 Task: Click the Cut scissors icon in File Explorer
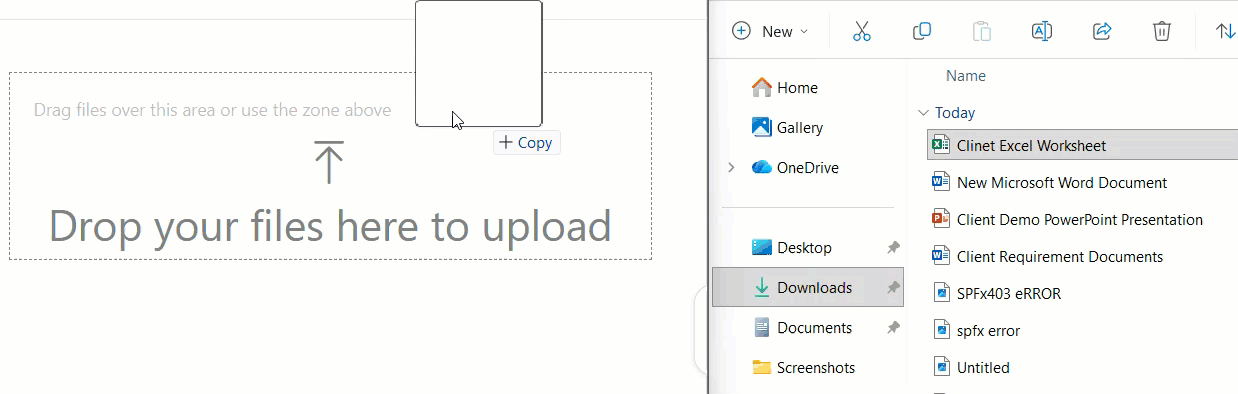click(862, 31)
